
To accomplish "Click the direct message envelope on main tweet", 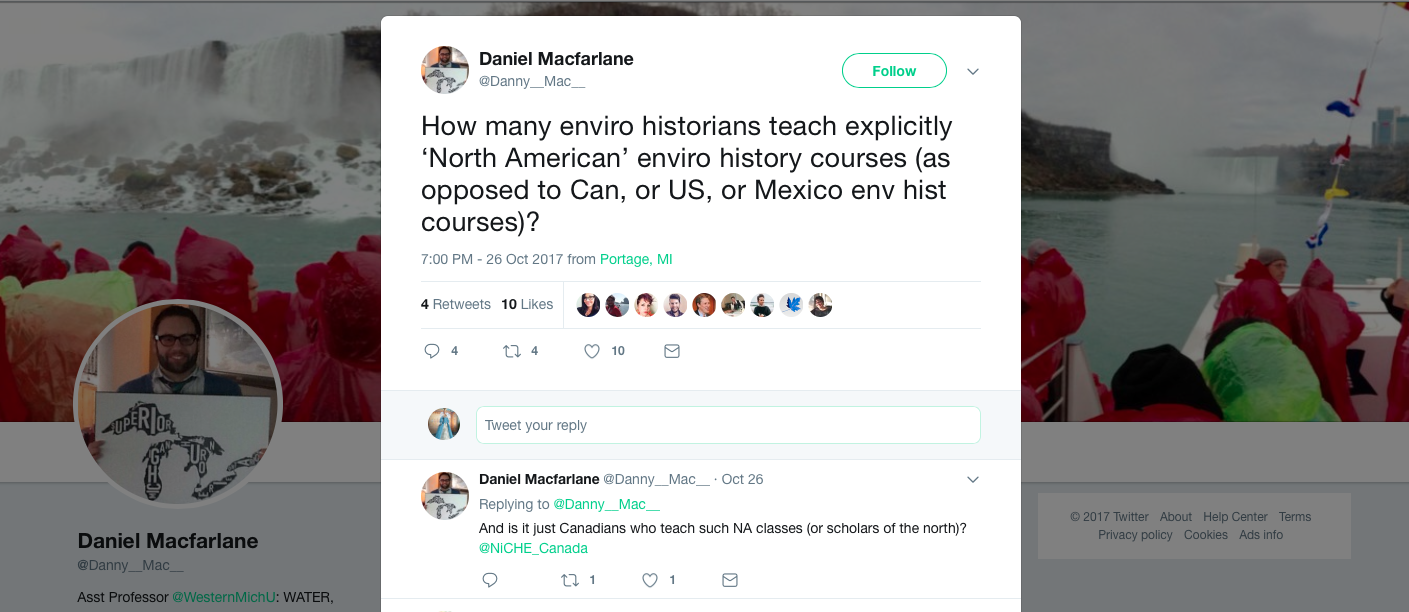I will [672, 351].
